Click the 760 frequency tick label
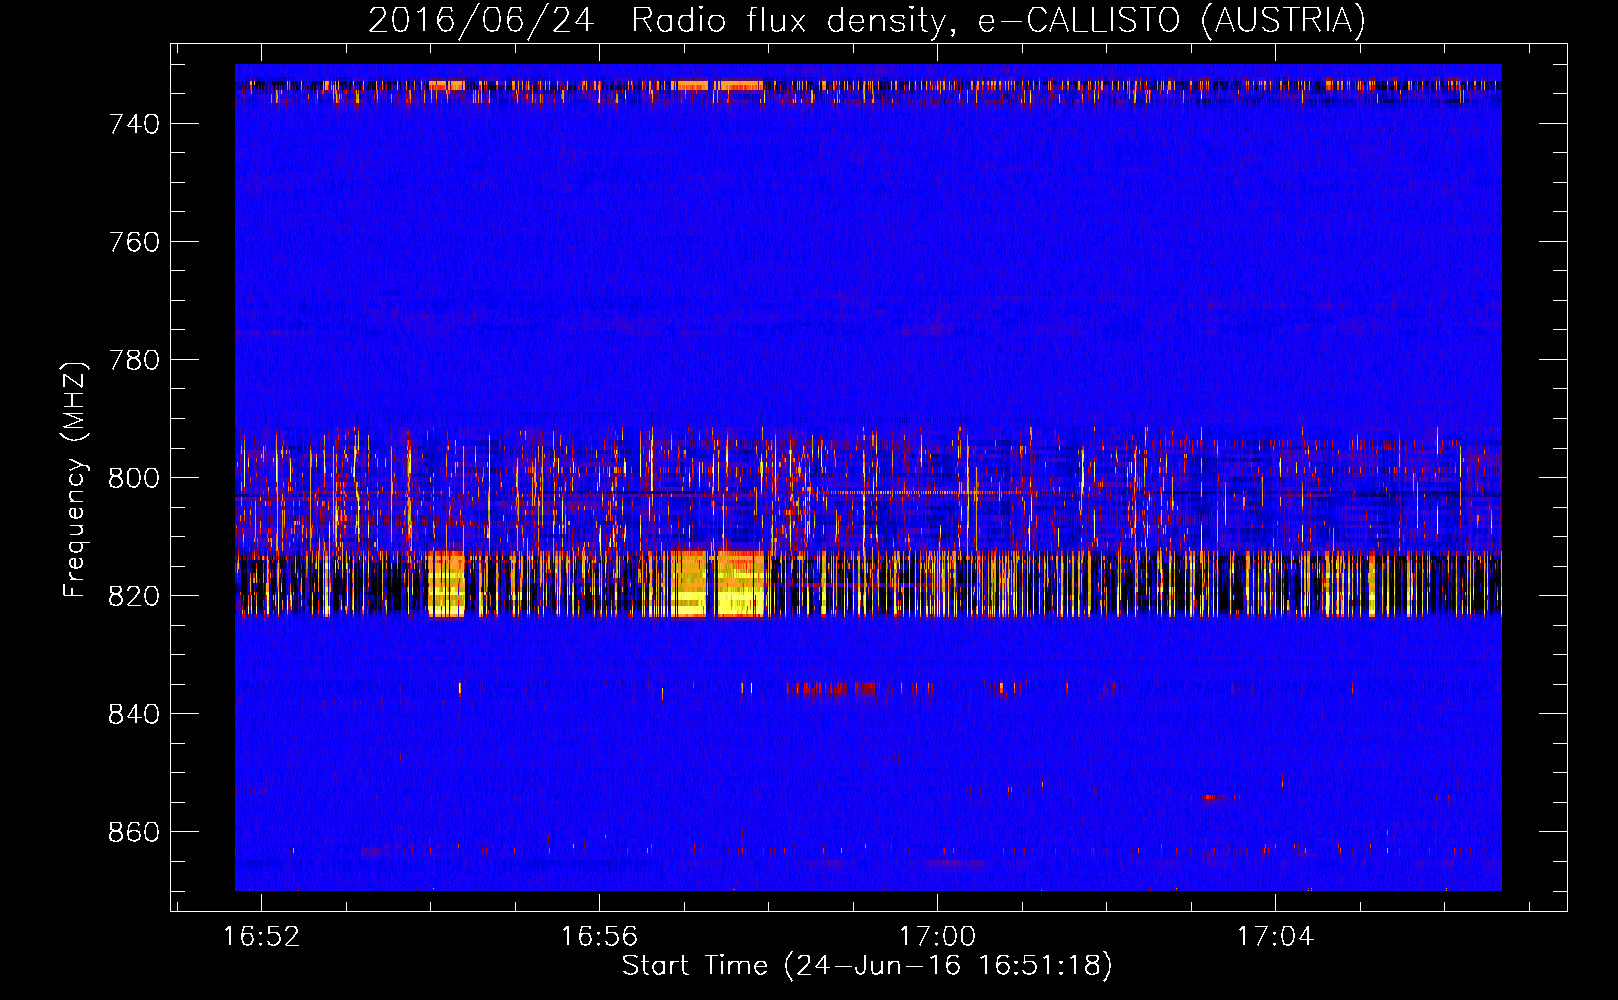 [x=134, y=242]
